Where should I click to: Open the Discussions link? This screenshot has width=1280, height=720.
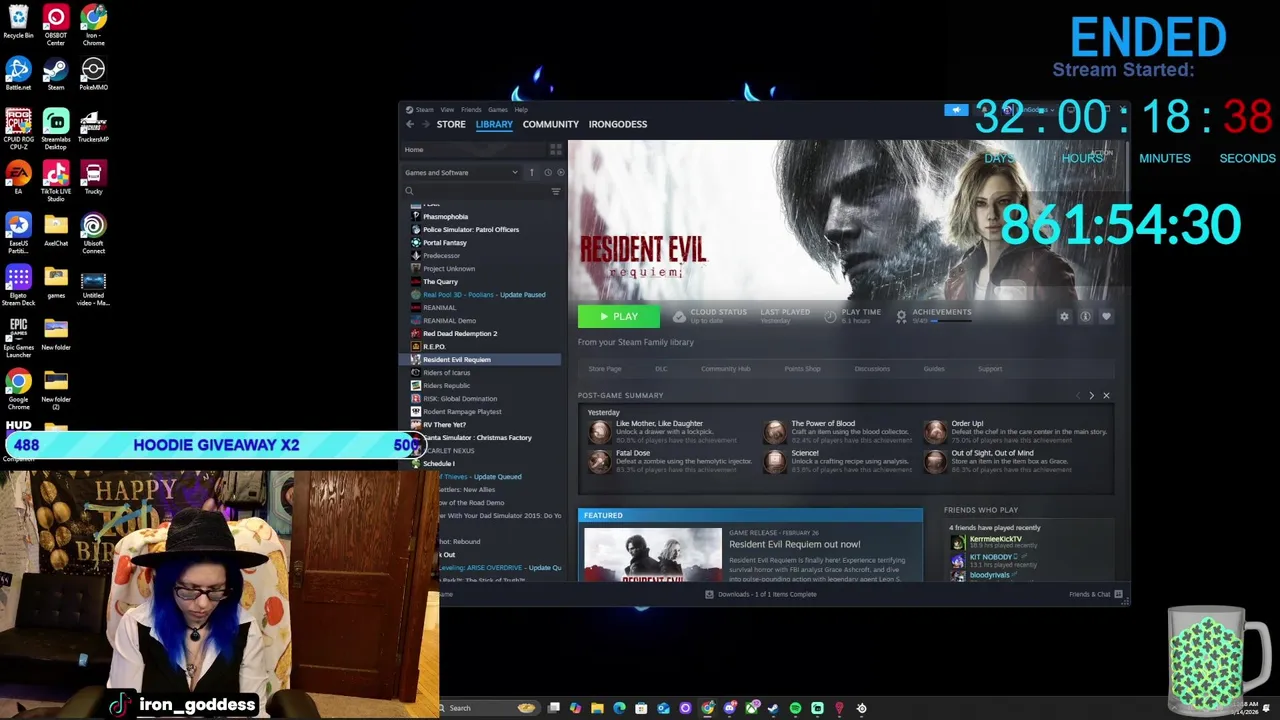872,369
